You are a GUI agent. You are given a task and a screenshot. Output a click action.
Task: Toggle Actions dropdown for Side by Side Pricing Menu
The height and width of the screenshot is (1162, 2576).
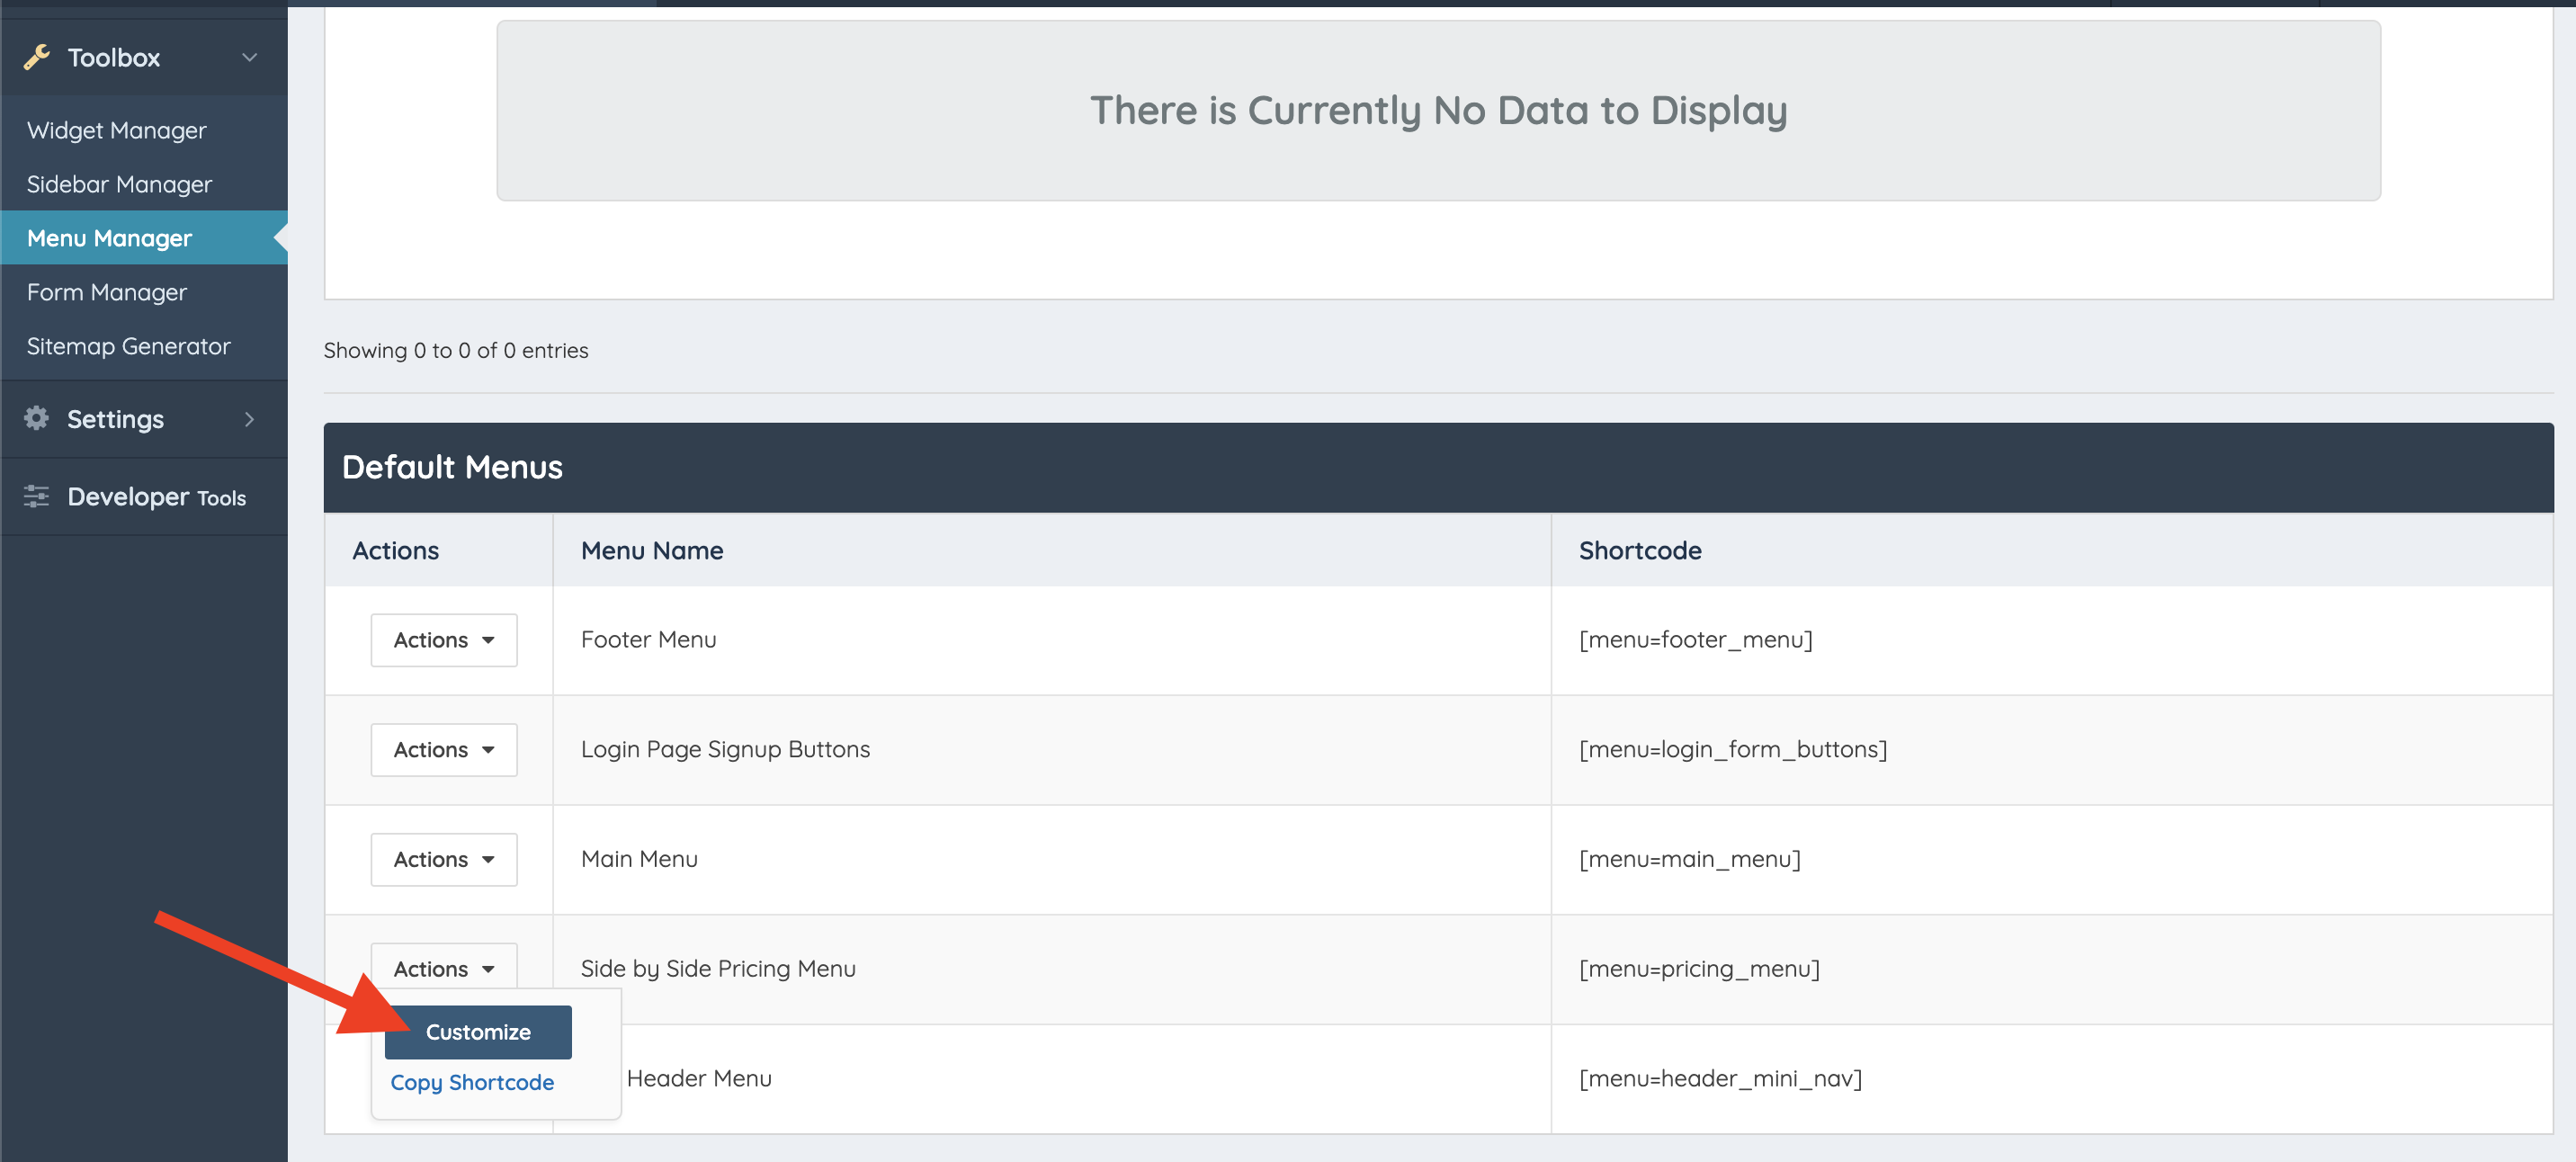(443, 968)
